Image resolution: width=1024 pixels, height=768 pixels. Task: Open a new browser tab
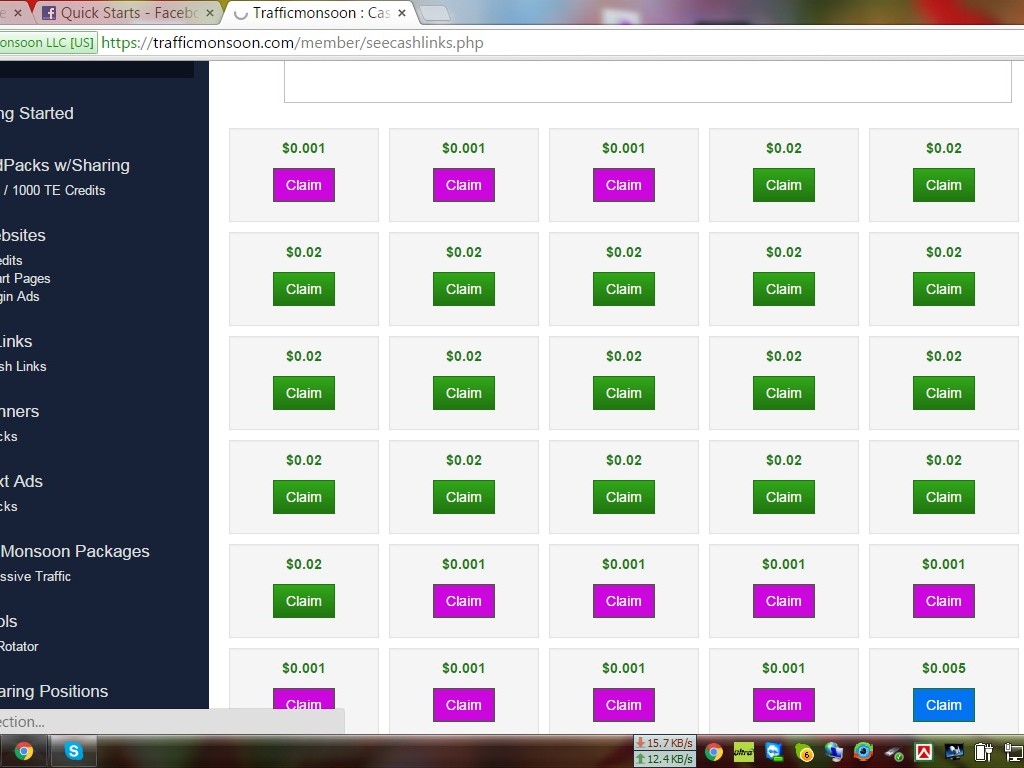[434, 13]
